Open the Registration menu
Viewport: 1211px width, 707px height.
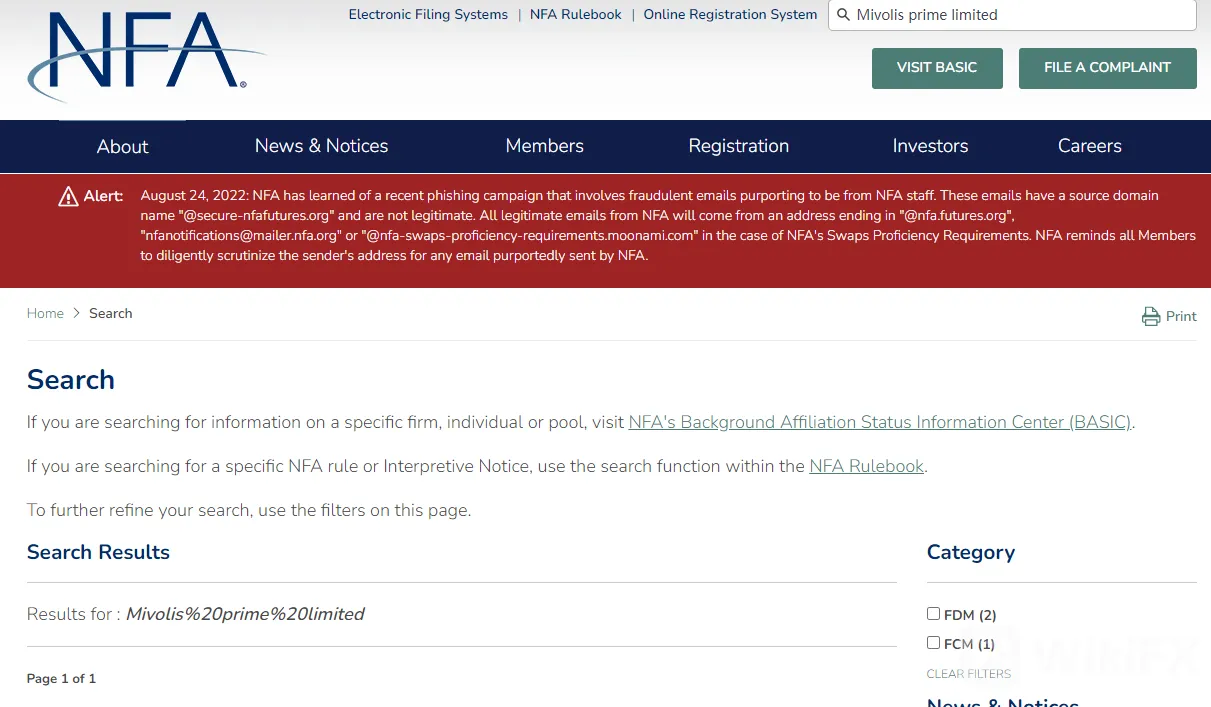[738, 146]
